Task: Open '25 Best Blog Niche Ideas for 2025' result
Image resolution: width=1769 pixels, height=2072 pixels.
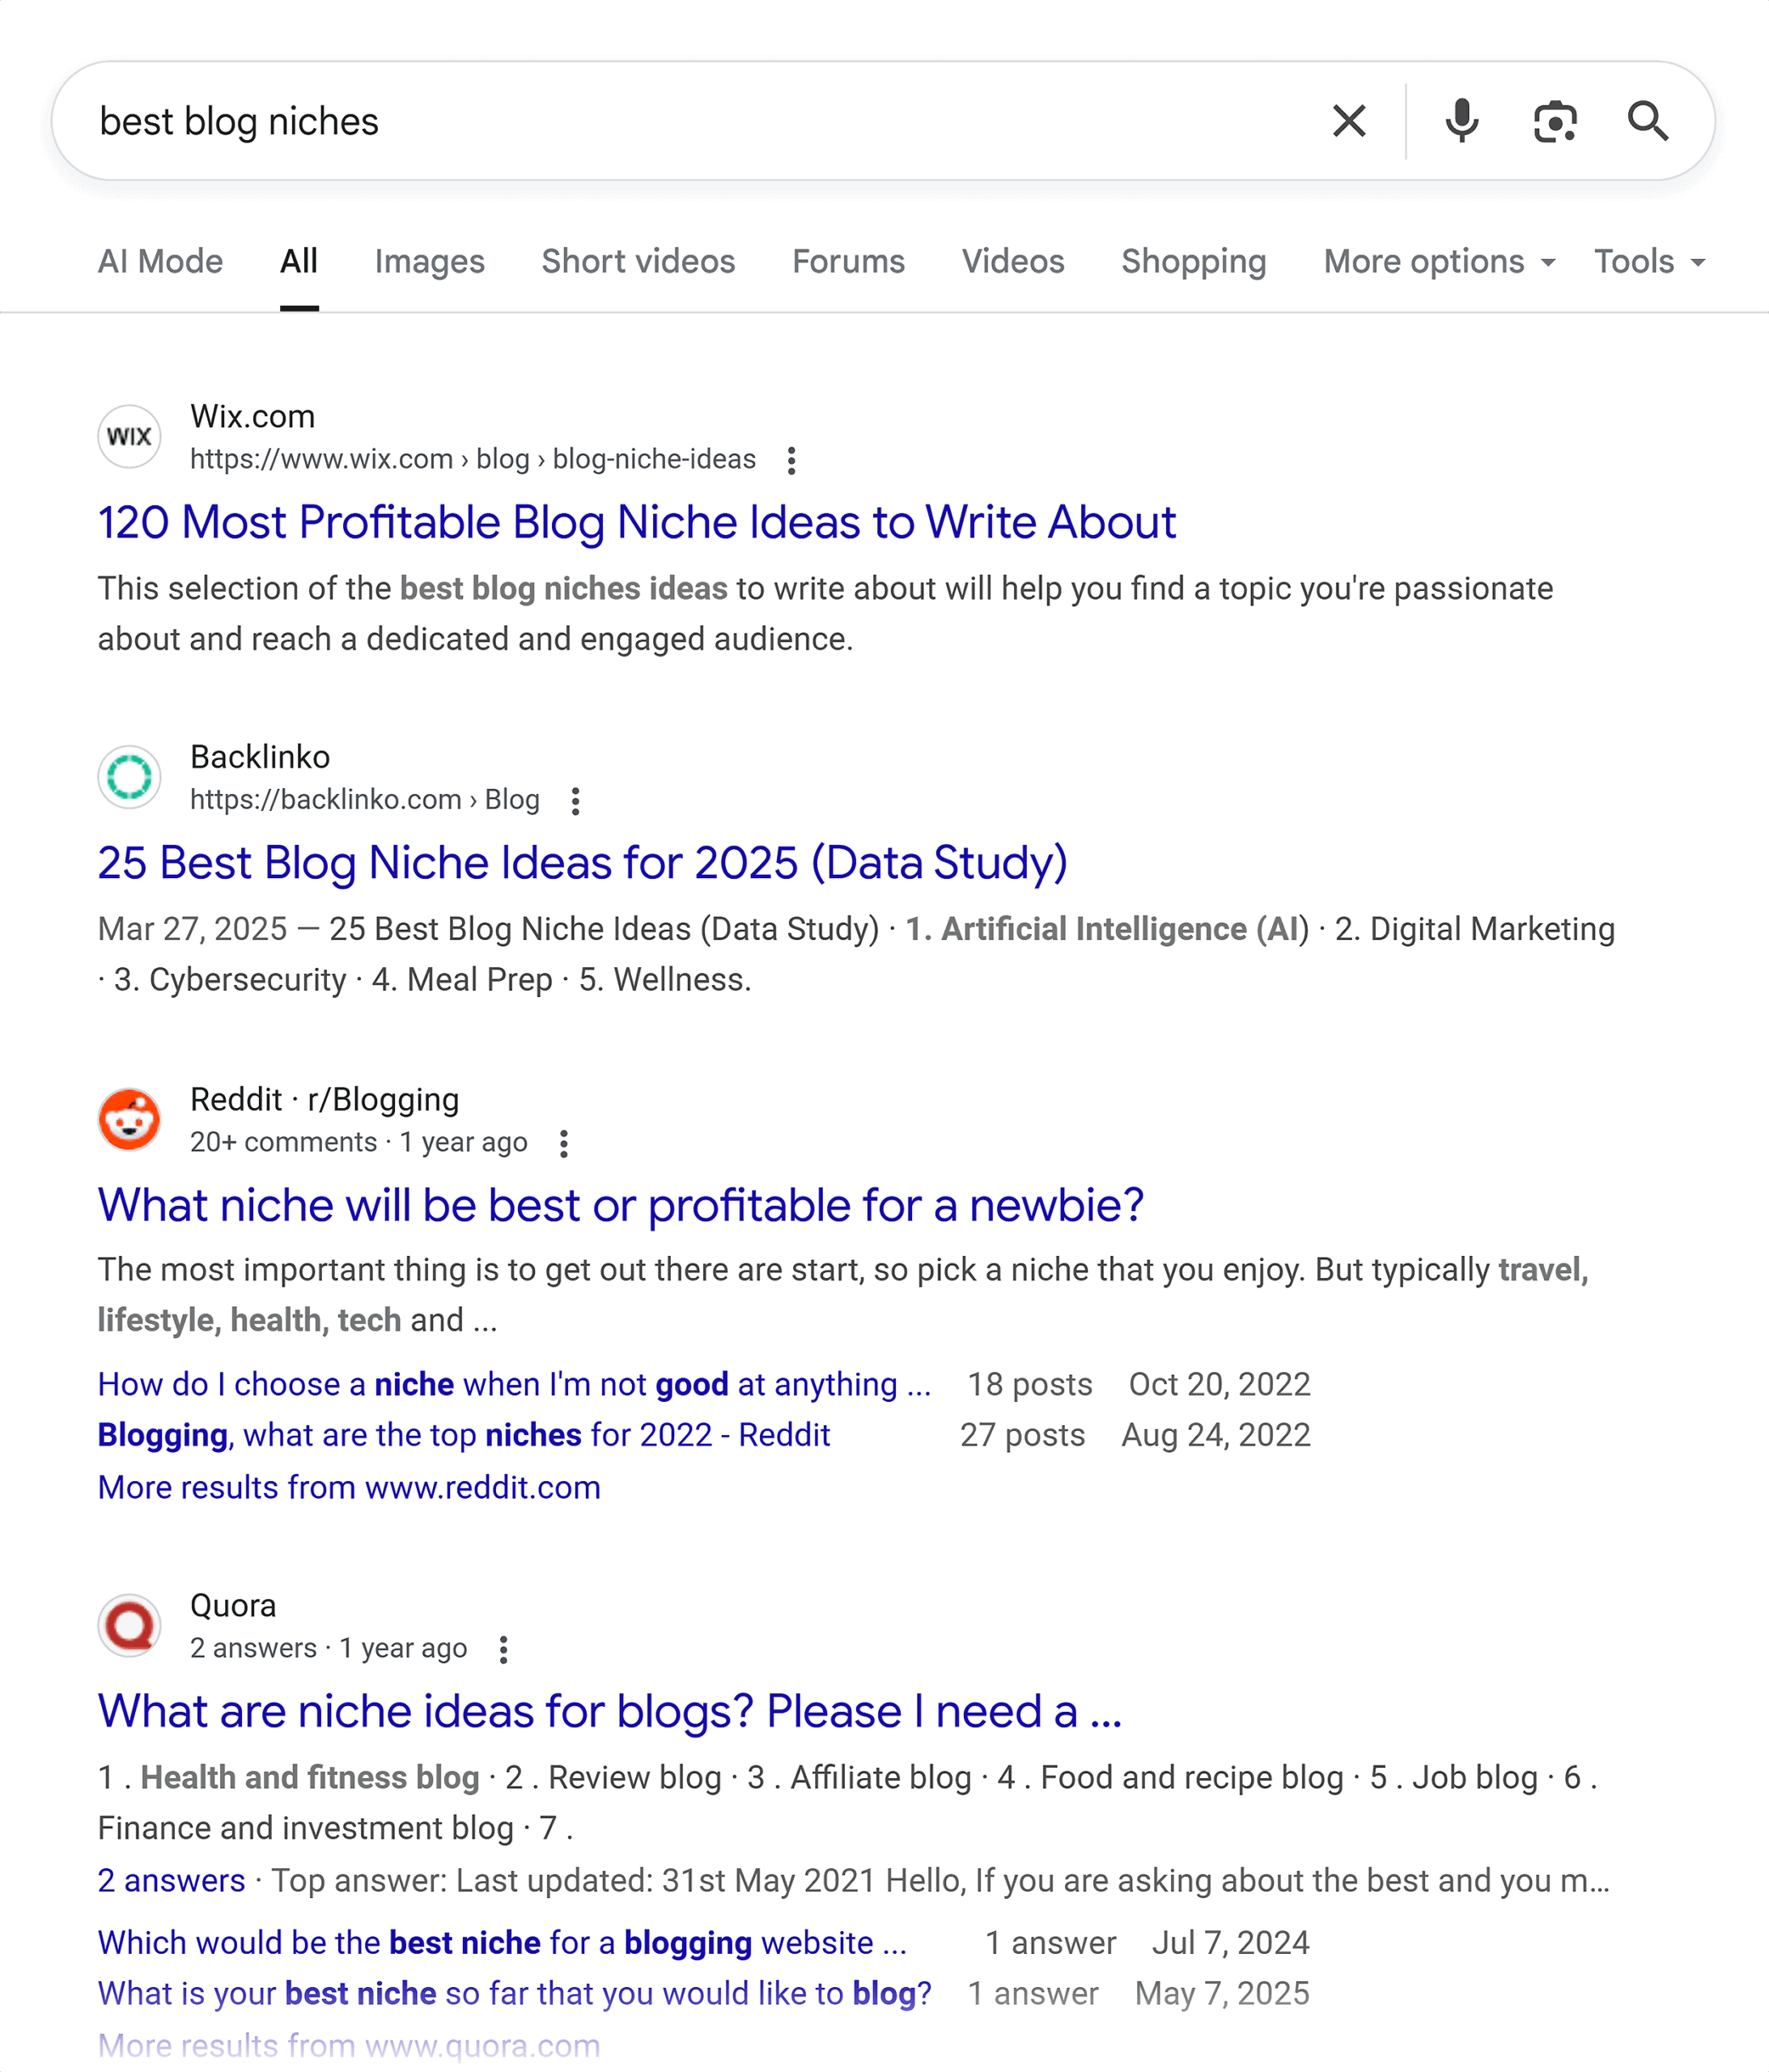Action: coord(582,862)
